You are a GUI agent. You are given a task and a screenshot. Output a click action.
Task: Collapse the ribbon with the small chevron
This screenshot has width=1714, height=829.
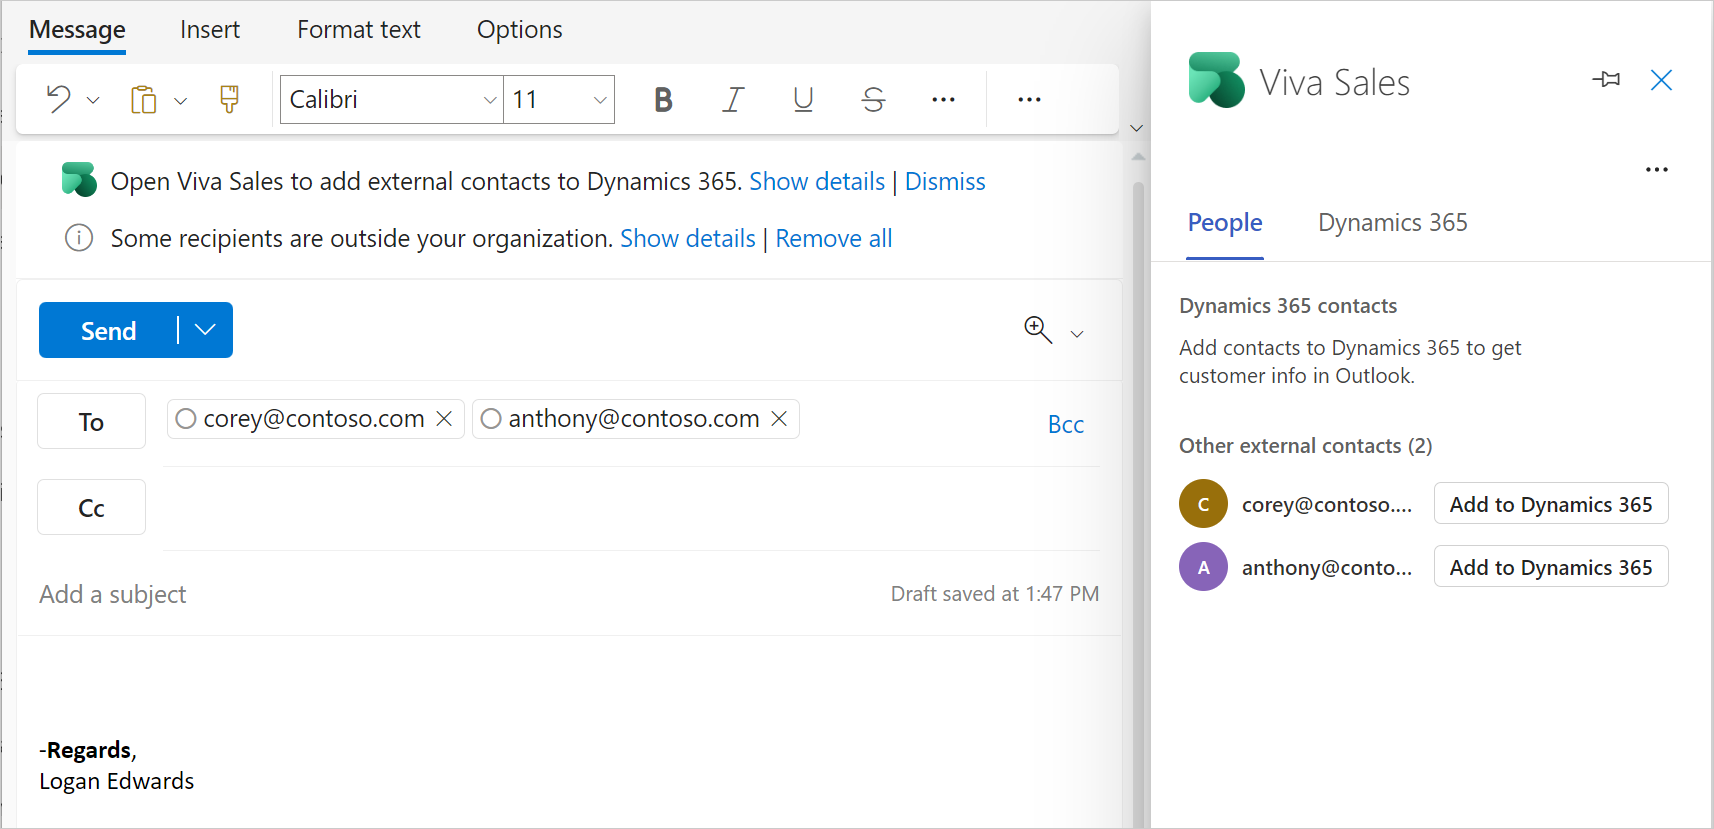pos(1136,128)
